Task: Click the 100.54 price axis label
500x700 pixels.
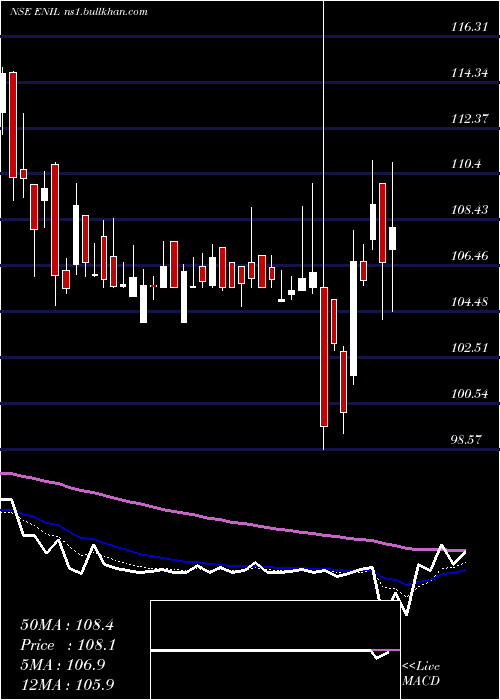Action: pyautogui.click(x=469, y=394)
